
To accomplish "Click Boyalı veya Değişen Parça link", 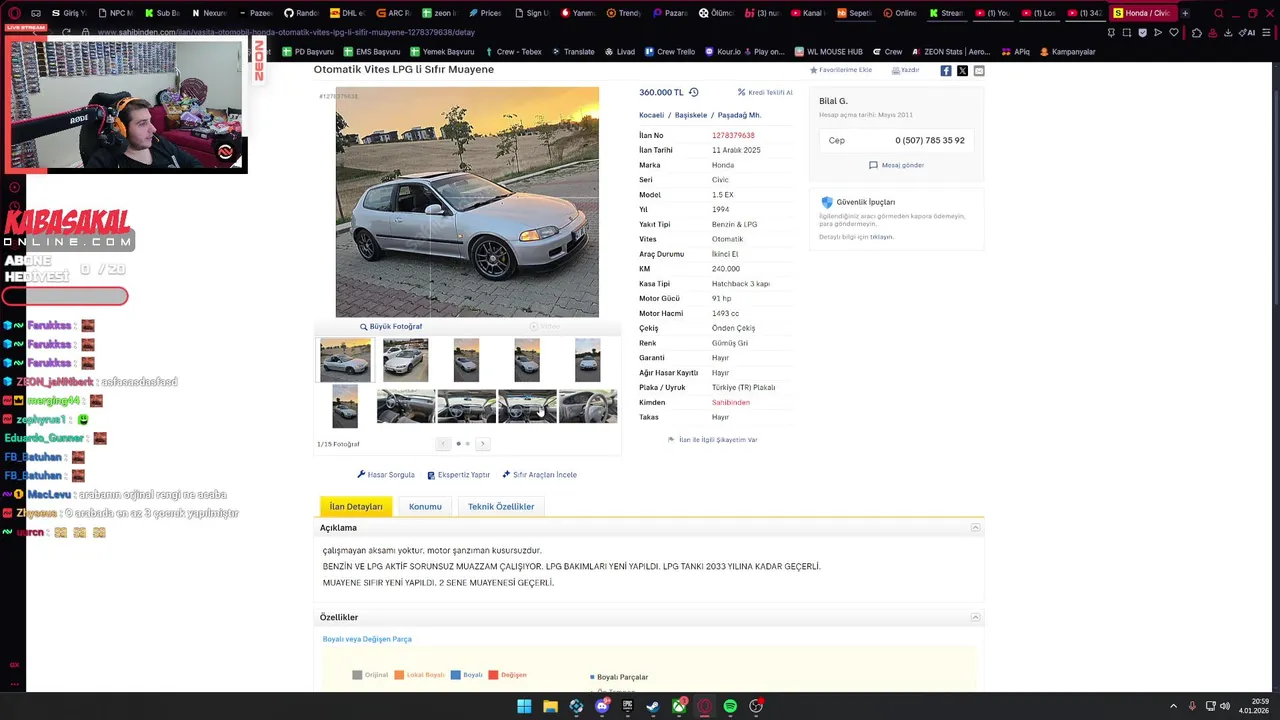I will [367, 639].
